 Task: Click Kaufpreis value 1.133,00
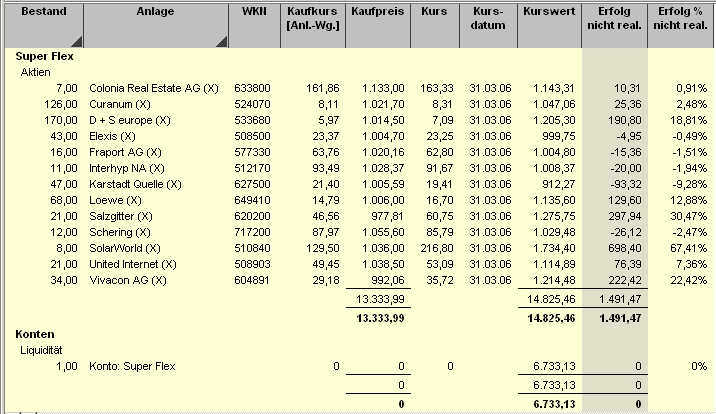tap(383, 88)
